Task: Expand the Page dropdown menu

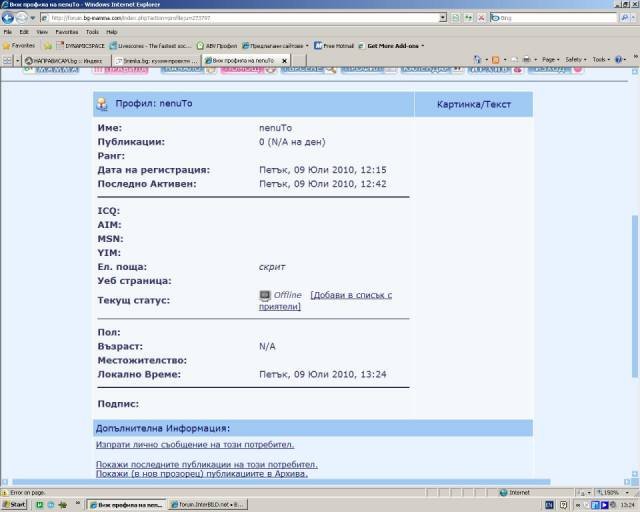Action: point(551,60)
